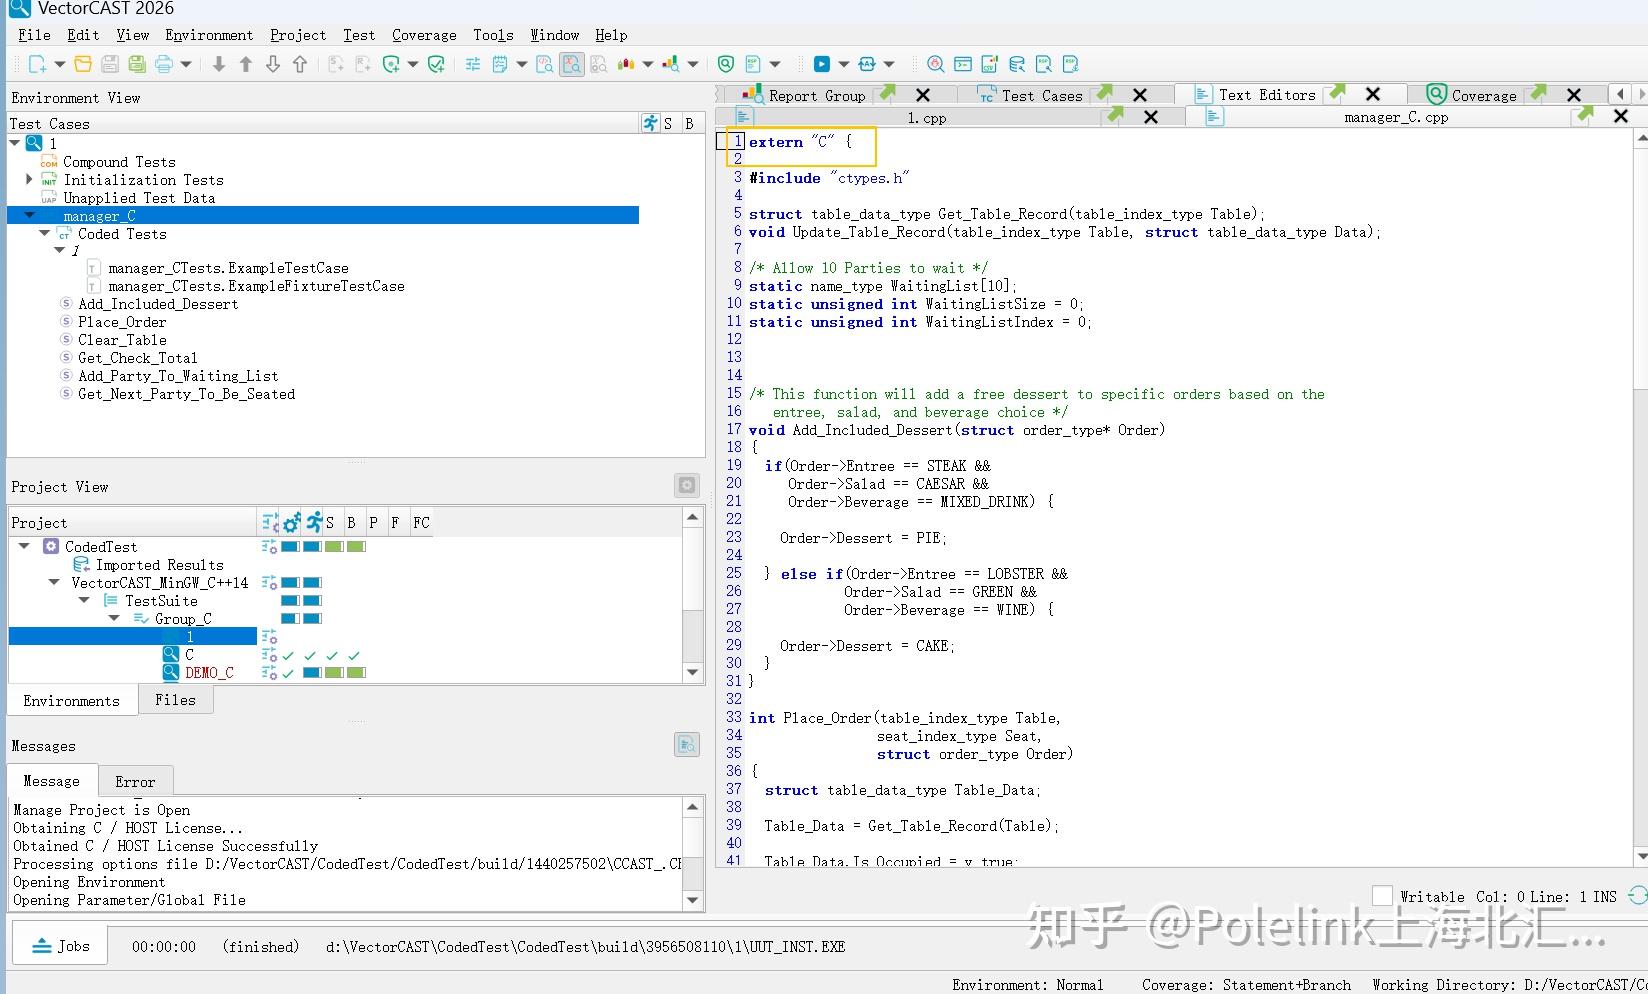Click the green shield with checkmark icon
Image resolution: width=1648 pixels, height=994 pixels.
pyautogui.click(x=436, y=64)
